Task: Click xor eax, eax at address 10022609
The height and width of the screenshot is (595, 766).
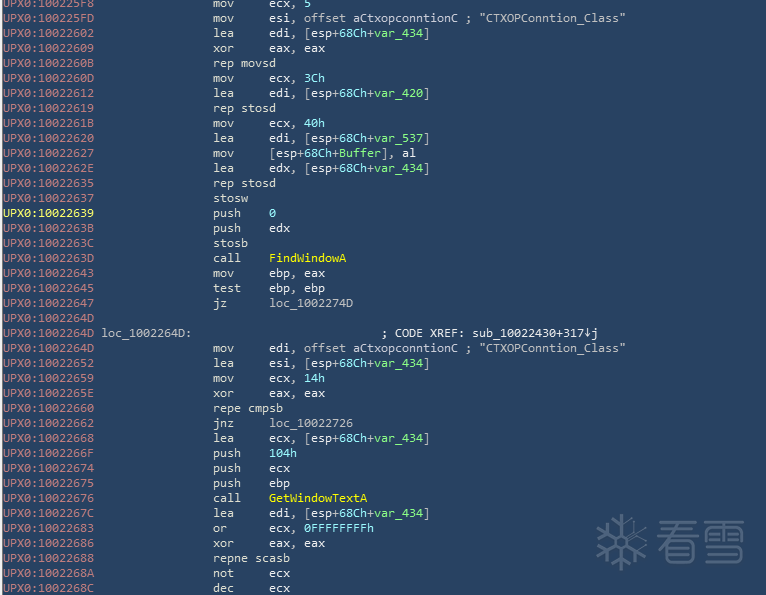Action: click(x=269, y=48)
